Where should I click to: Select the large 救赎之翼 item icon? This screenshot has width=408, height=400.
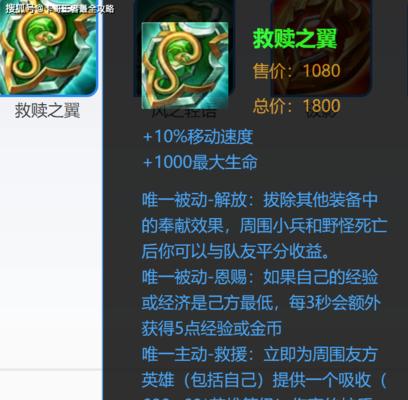coord(48,48)
